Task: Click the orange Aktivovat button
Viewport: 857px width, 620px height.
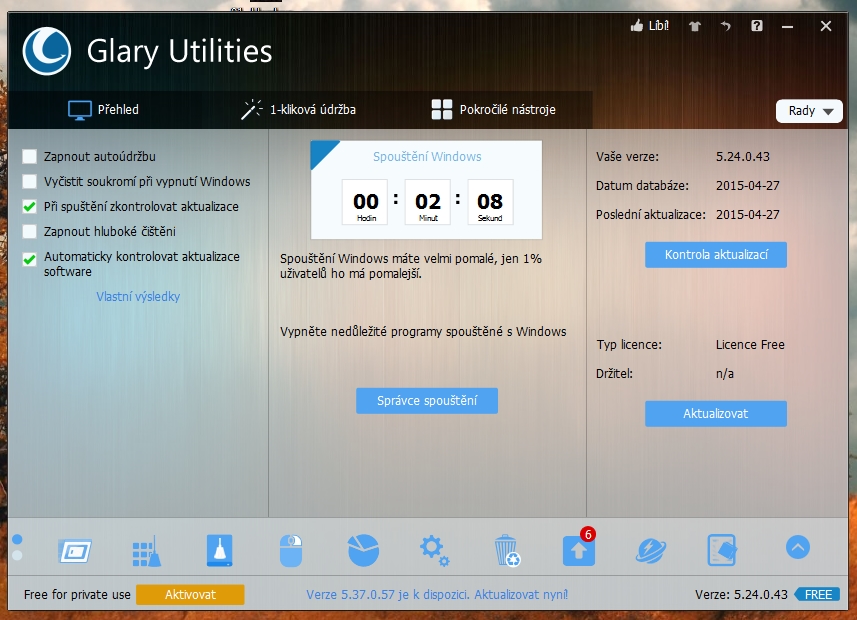Action: (190, 595)
